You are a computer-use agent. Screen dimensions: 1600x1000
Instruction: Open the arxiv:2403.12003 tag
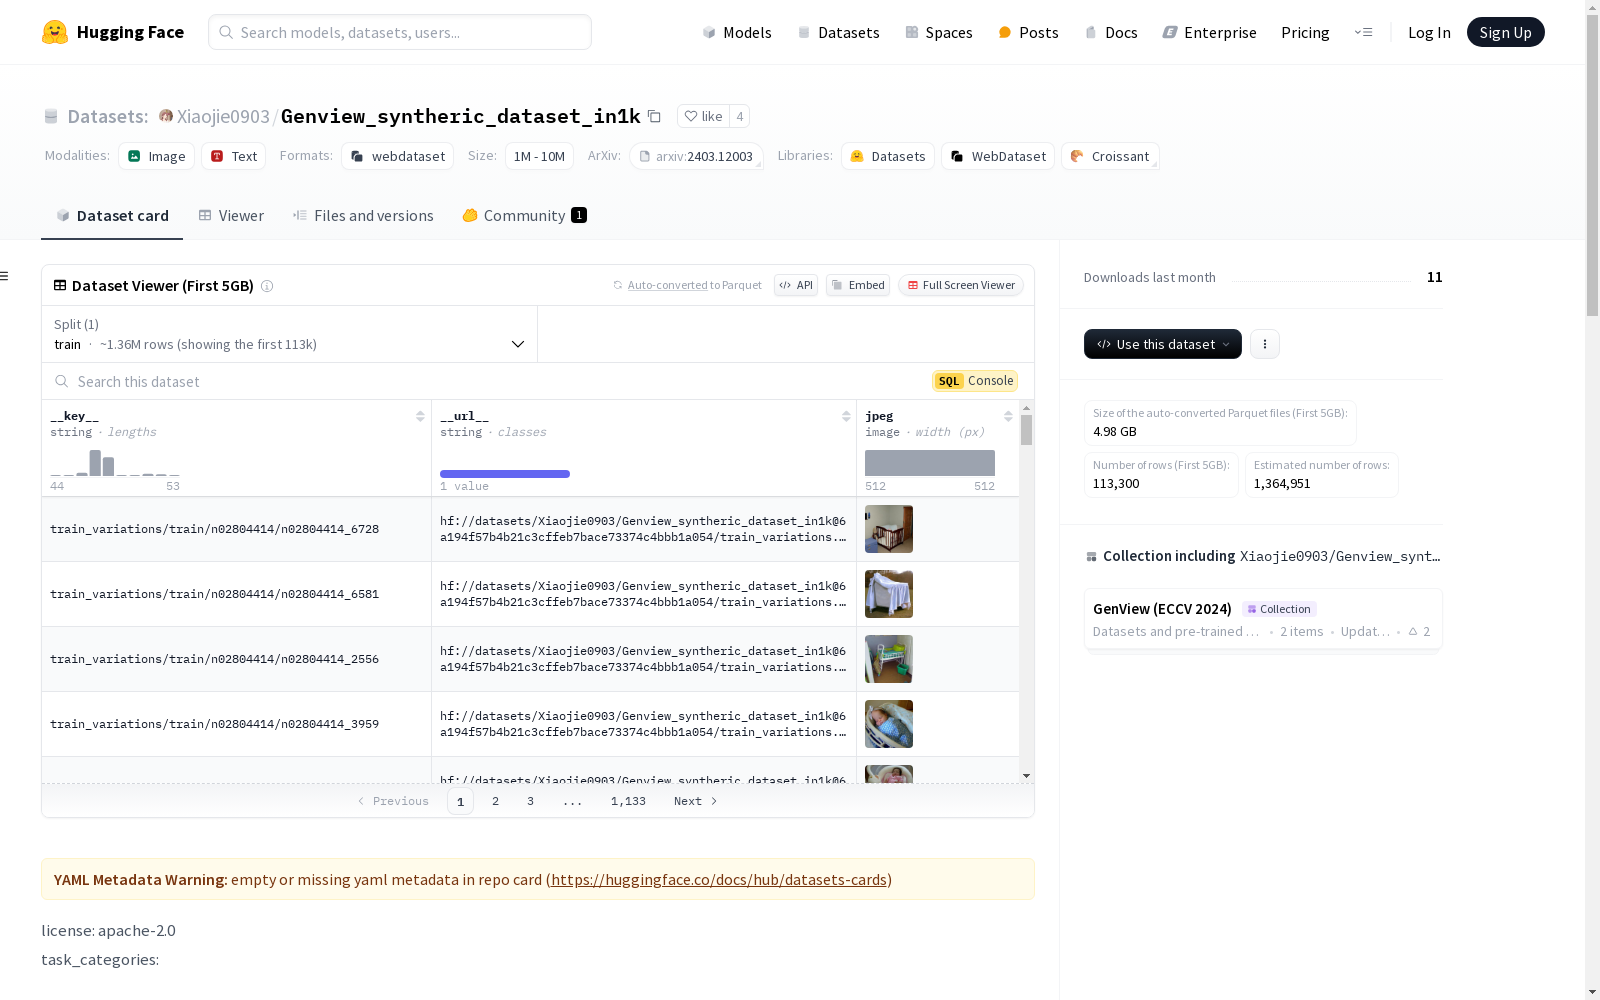697,156
